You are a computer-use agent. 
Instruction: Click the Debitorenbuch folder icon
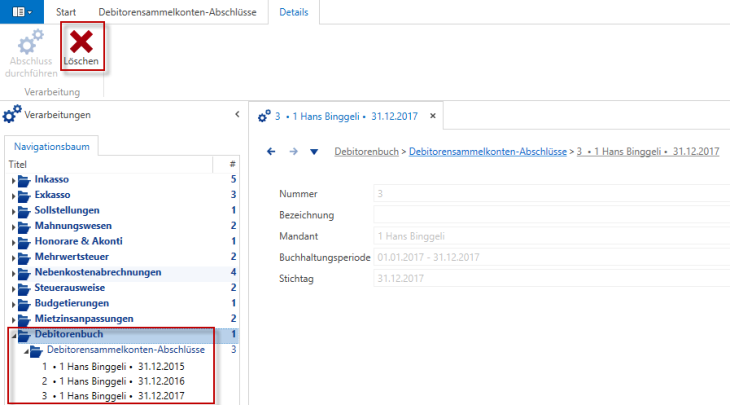24,335
